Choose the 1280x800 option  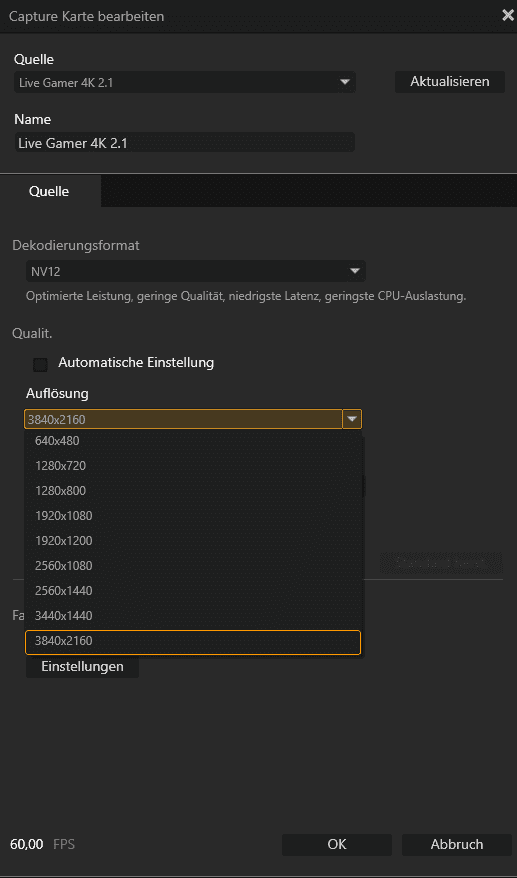click(193, 491)
